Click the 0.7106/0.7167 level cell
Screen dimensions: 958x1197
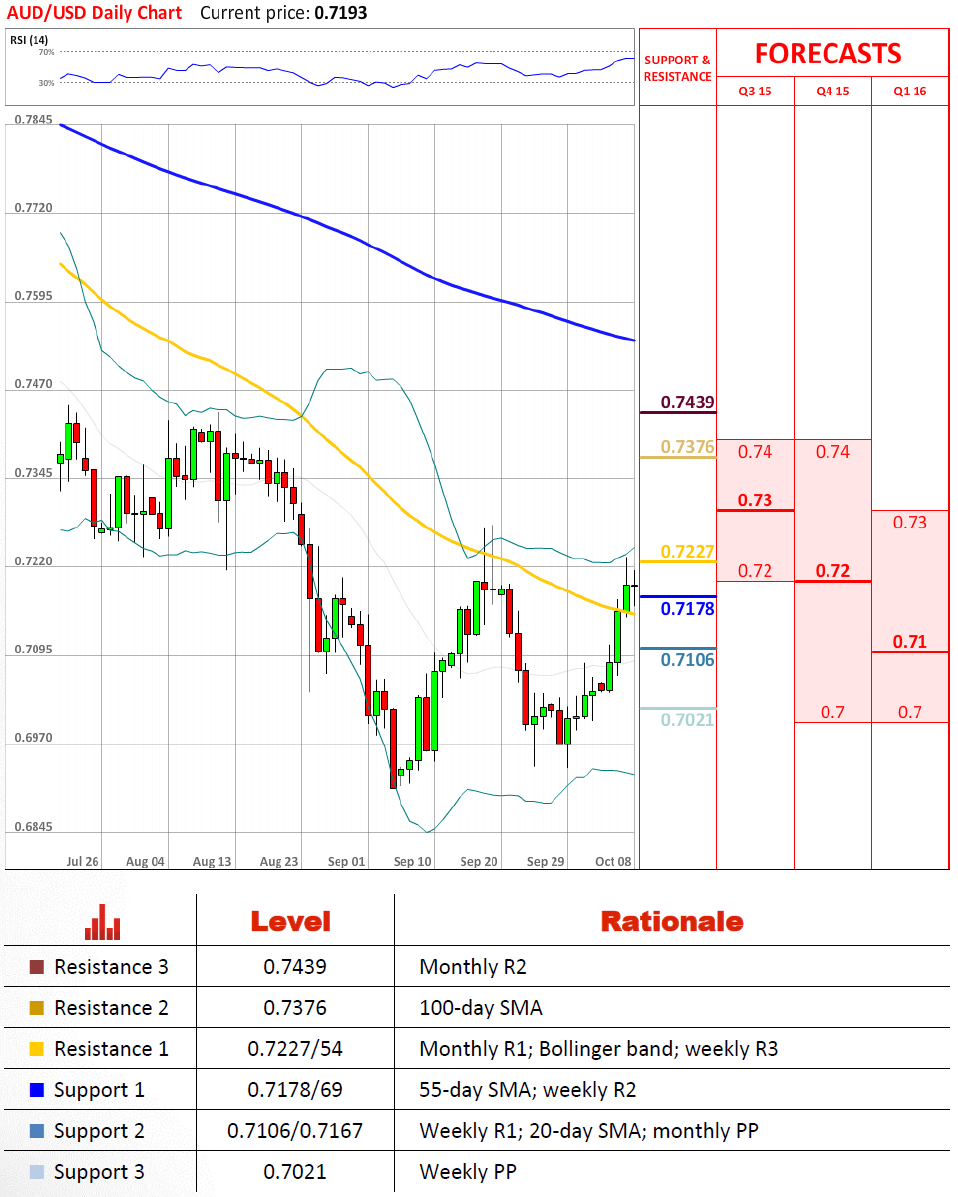coord(295,1131)
